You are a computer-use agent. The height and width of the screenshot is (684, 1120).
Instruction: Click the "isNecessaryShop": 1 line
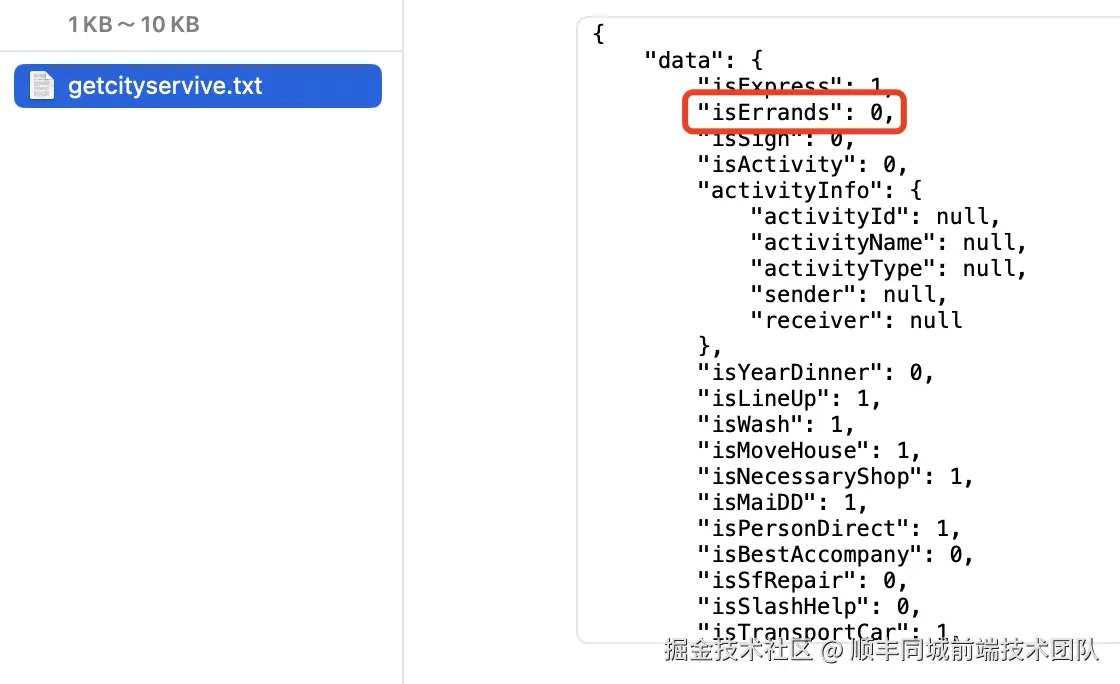tap(835, 476)
